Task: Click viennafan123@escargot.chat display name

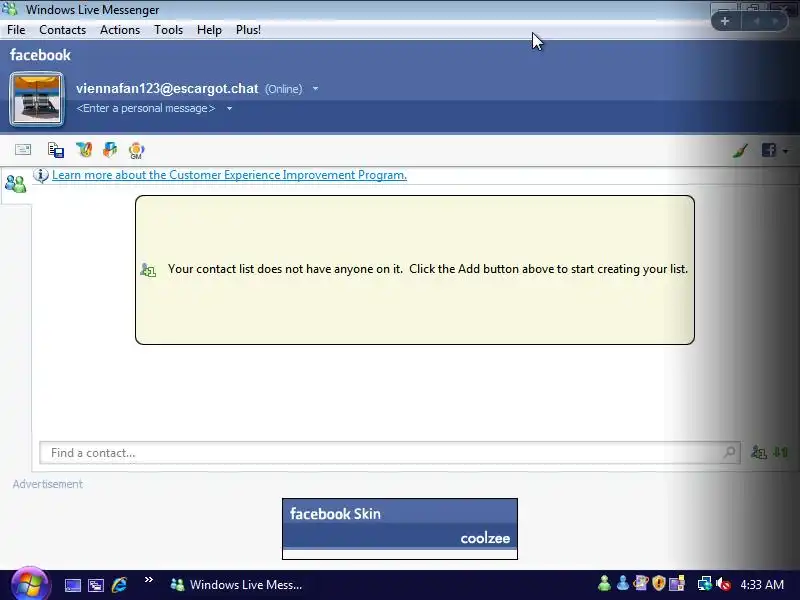Action: (167, 88)
